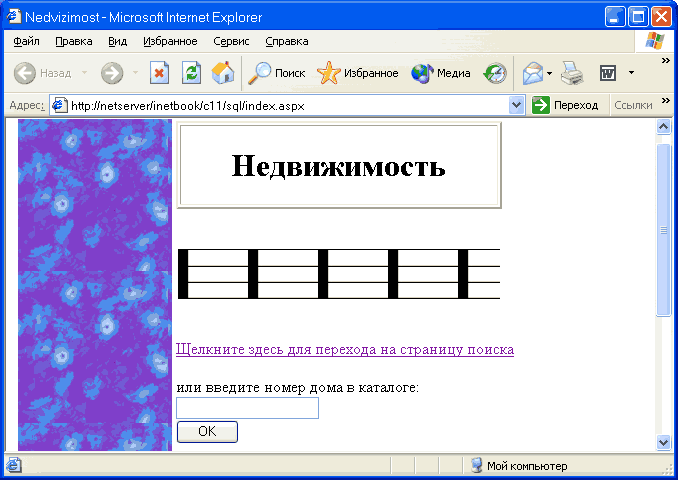Open the Избранное menu
The height and width of the screenshot is (480, 678).
coord(170,41)
